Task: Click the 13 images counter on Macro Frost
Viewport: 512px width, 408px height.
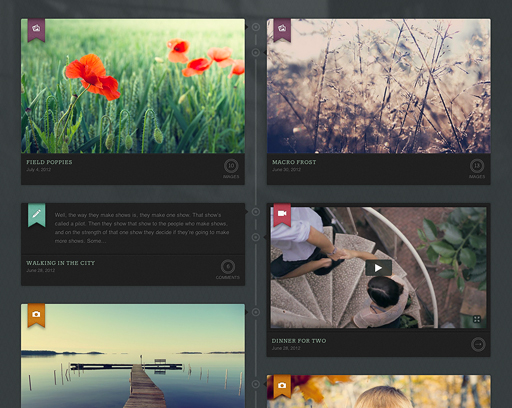Action: (477, 166)
